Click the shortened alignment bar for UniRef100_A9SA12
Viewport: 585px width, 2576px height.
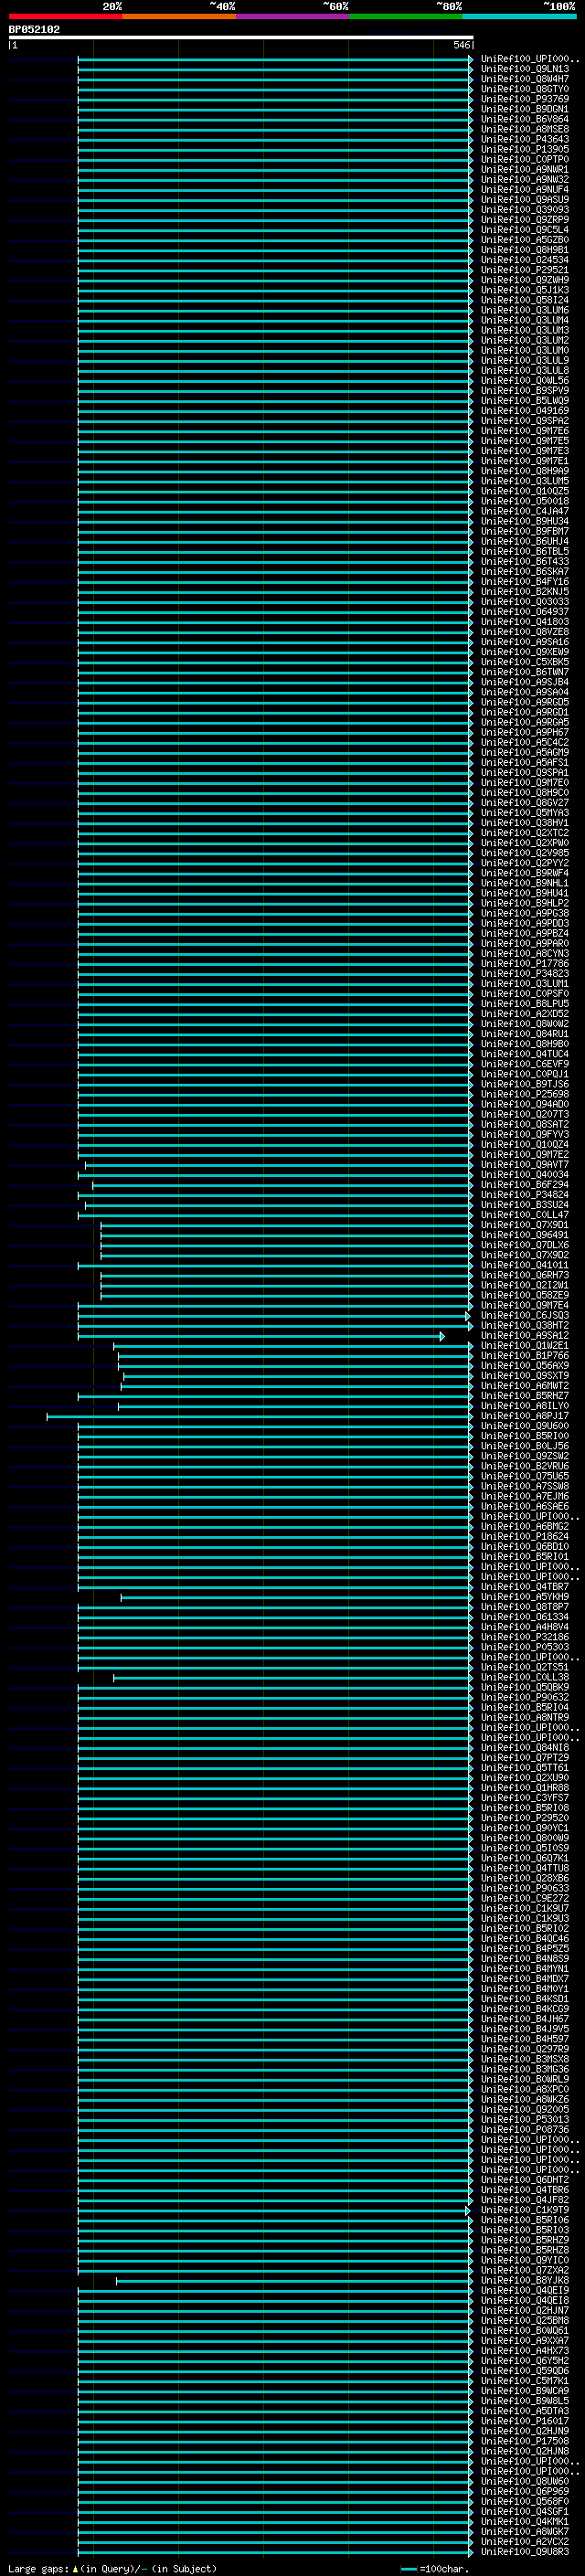click(x=261, y=1336)
